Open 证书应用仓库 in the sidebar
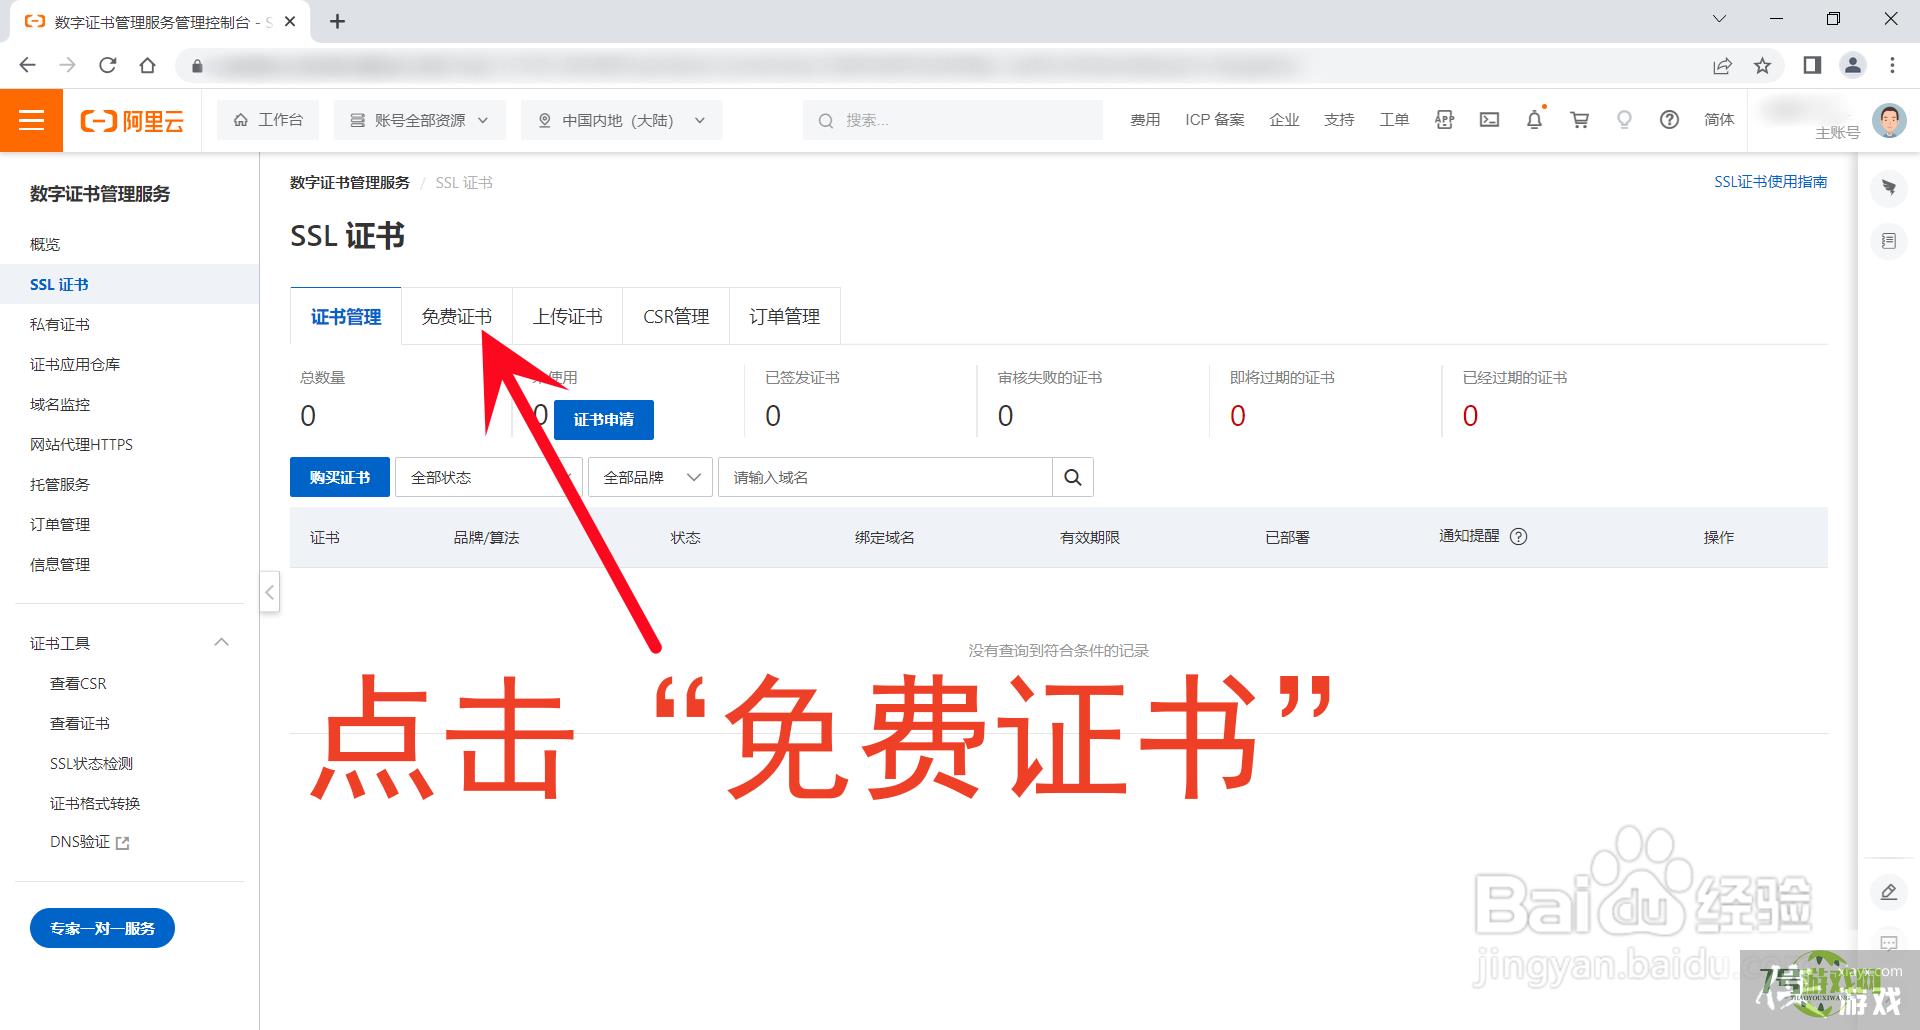1920x1030 pixels. click(75, 364)
